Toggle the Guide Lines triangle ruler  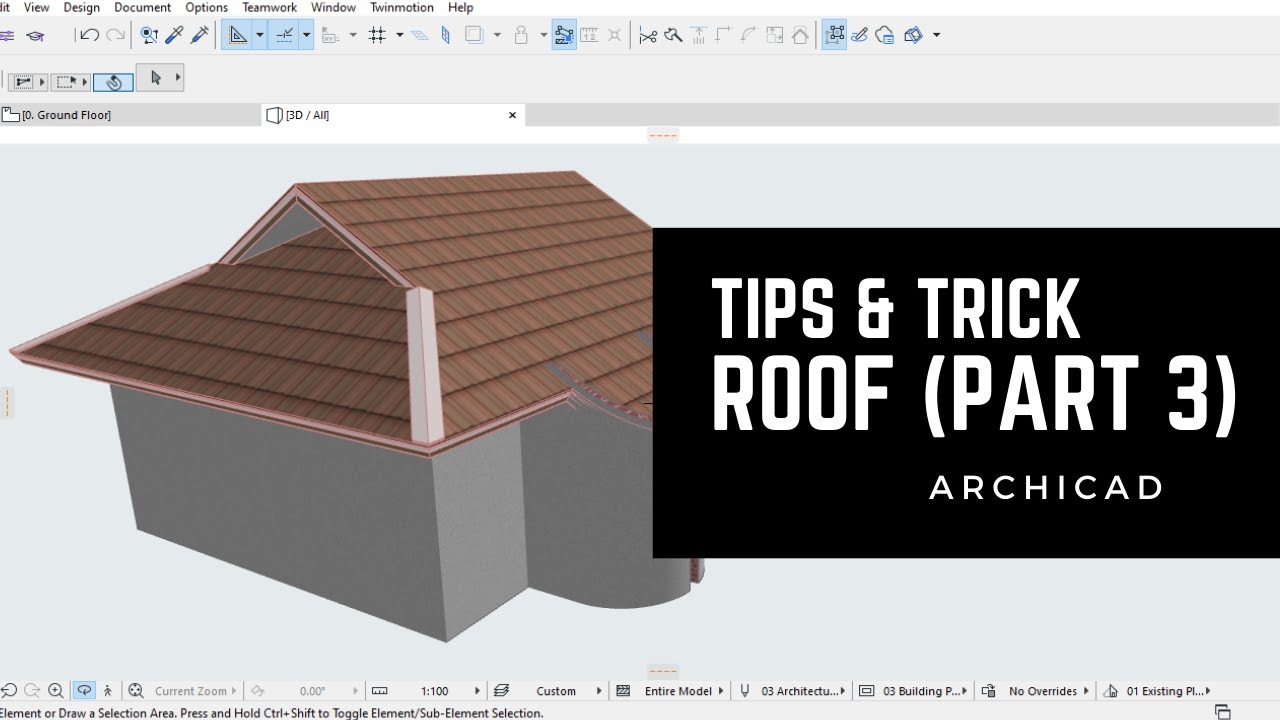(237, 35)
